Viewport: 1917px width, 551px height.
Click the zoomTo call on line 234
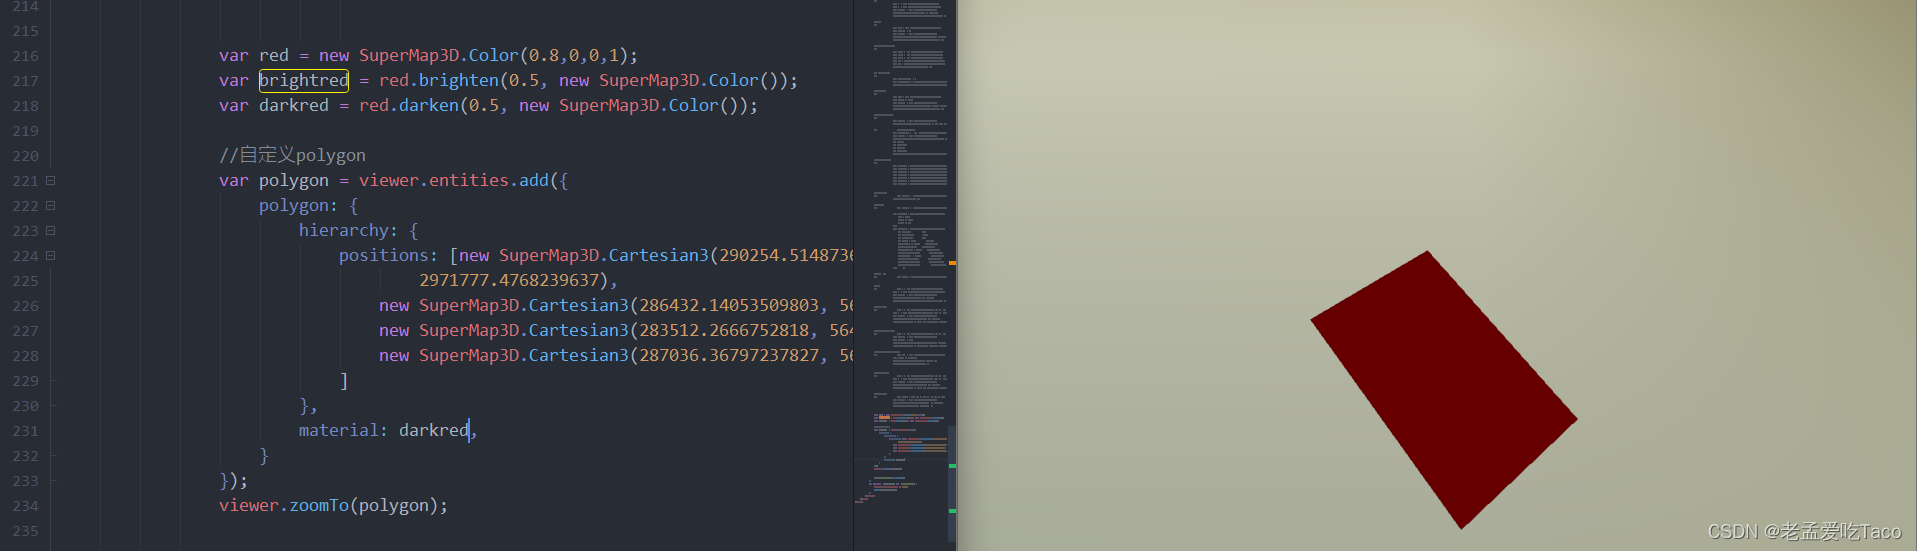[319, 505]
